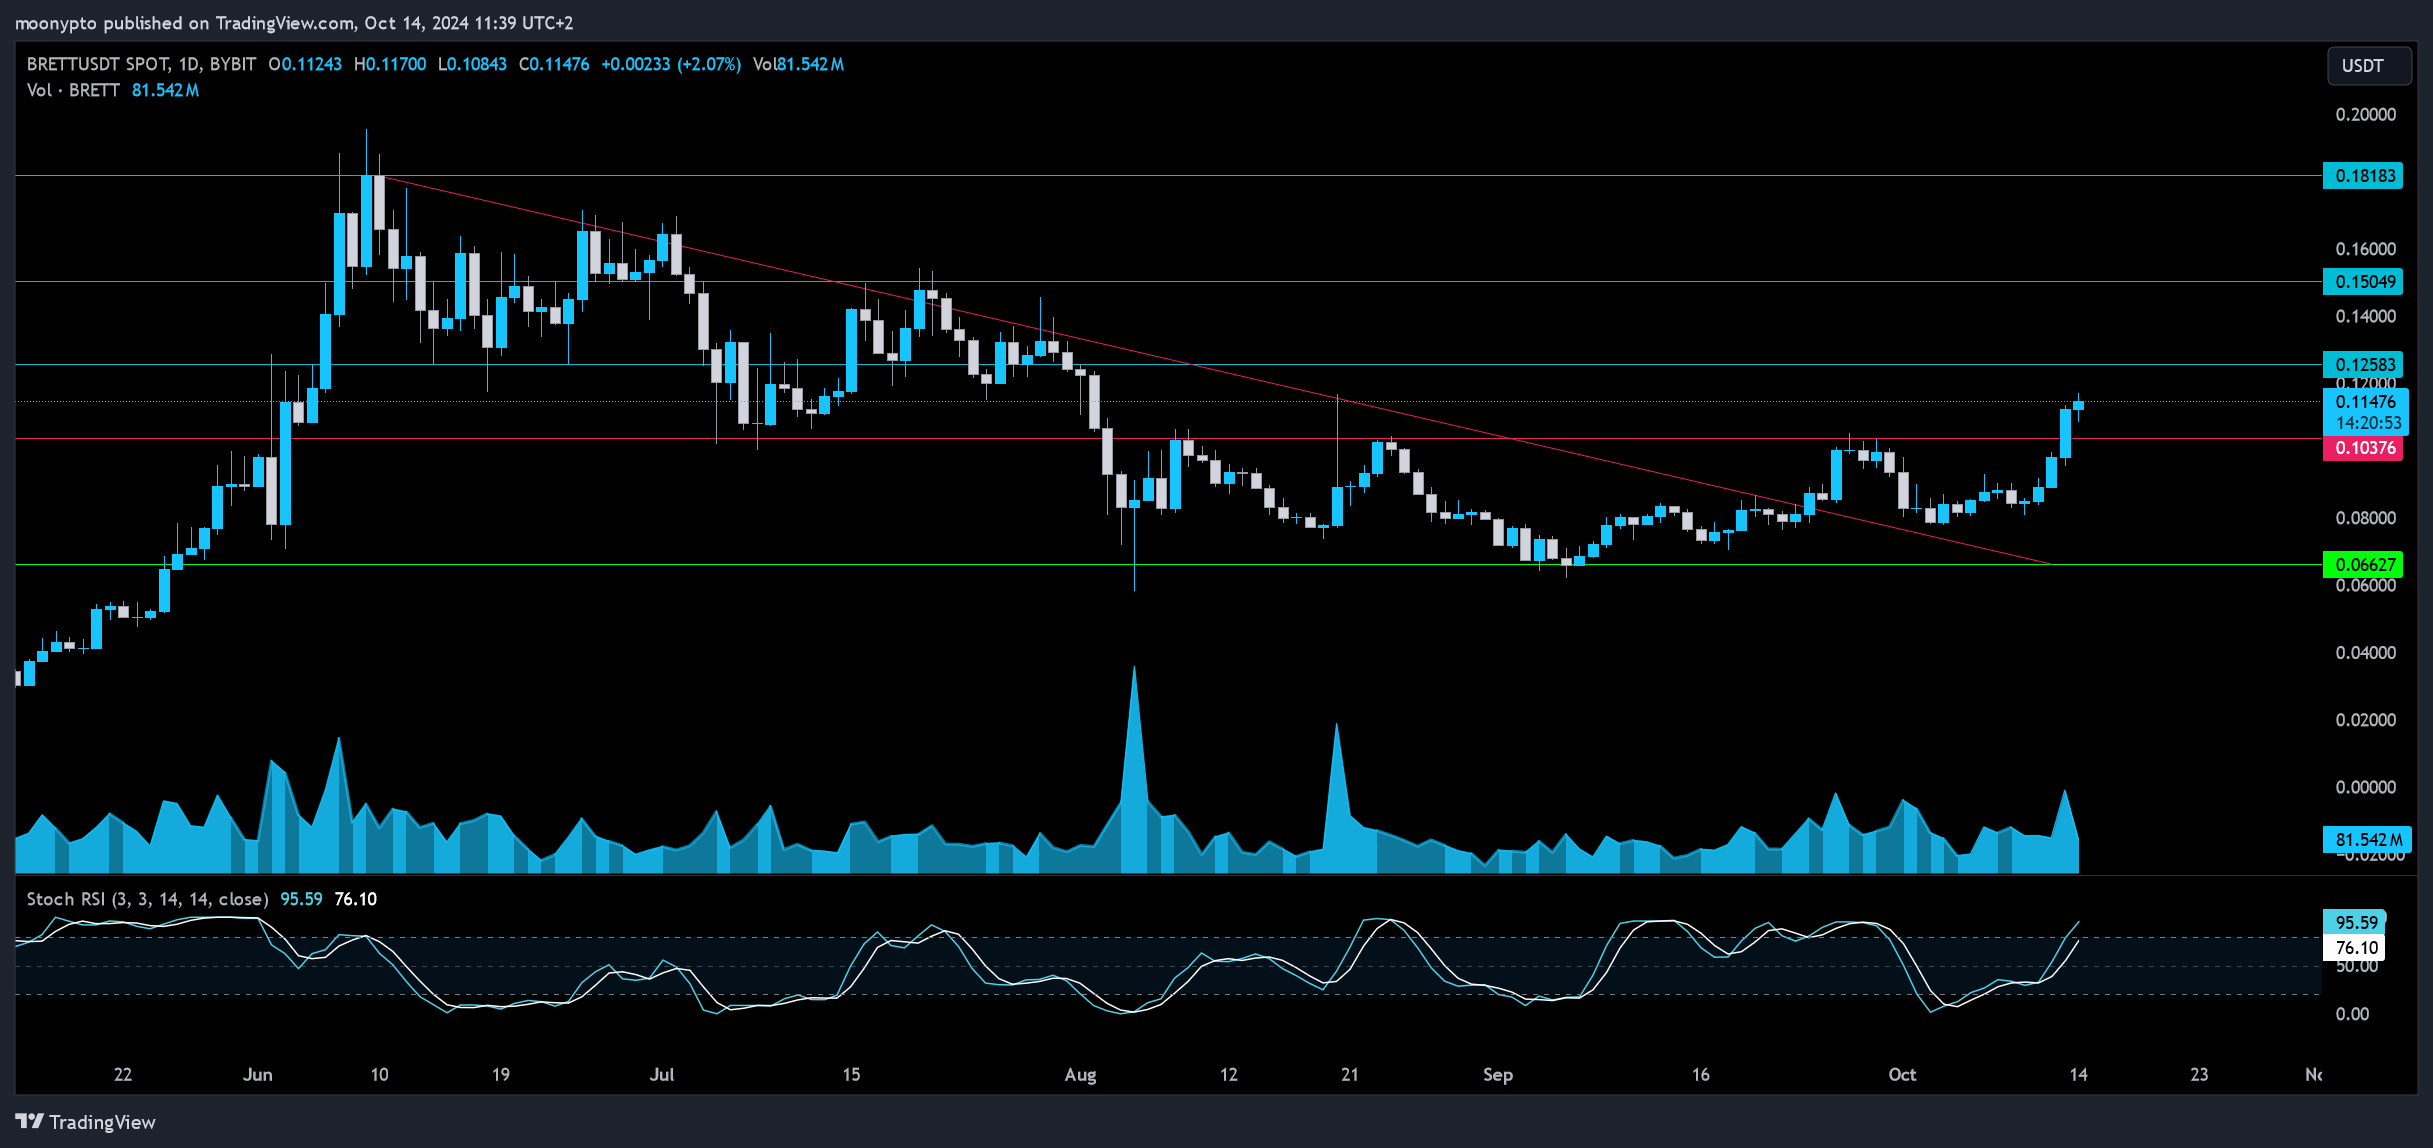Click the 0.15049 price level label
Screen dimensions: 2433x1148
(x=2364, y=282)
